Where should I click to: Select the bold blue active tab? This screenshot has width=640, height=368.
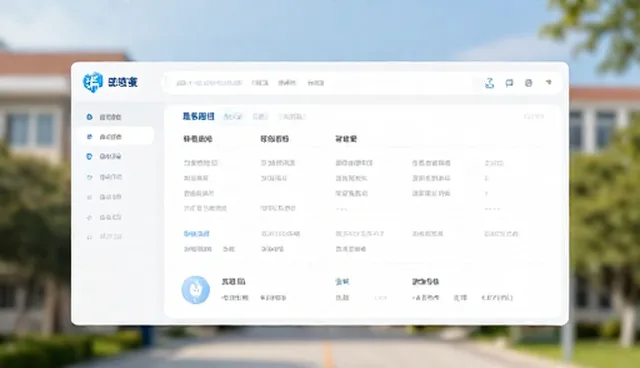pos(198,117)
